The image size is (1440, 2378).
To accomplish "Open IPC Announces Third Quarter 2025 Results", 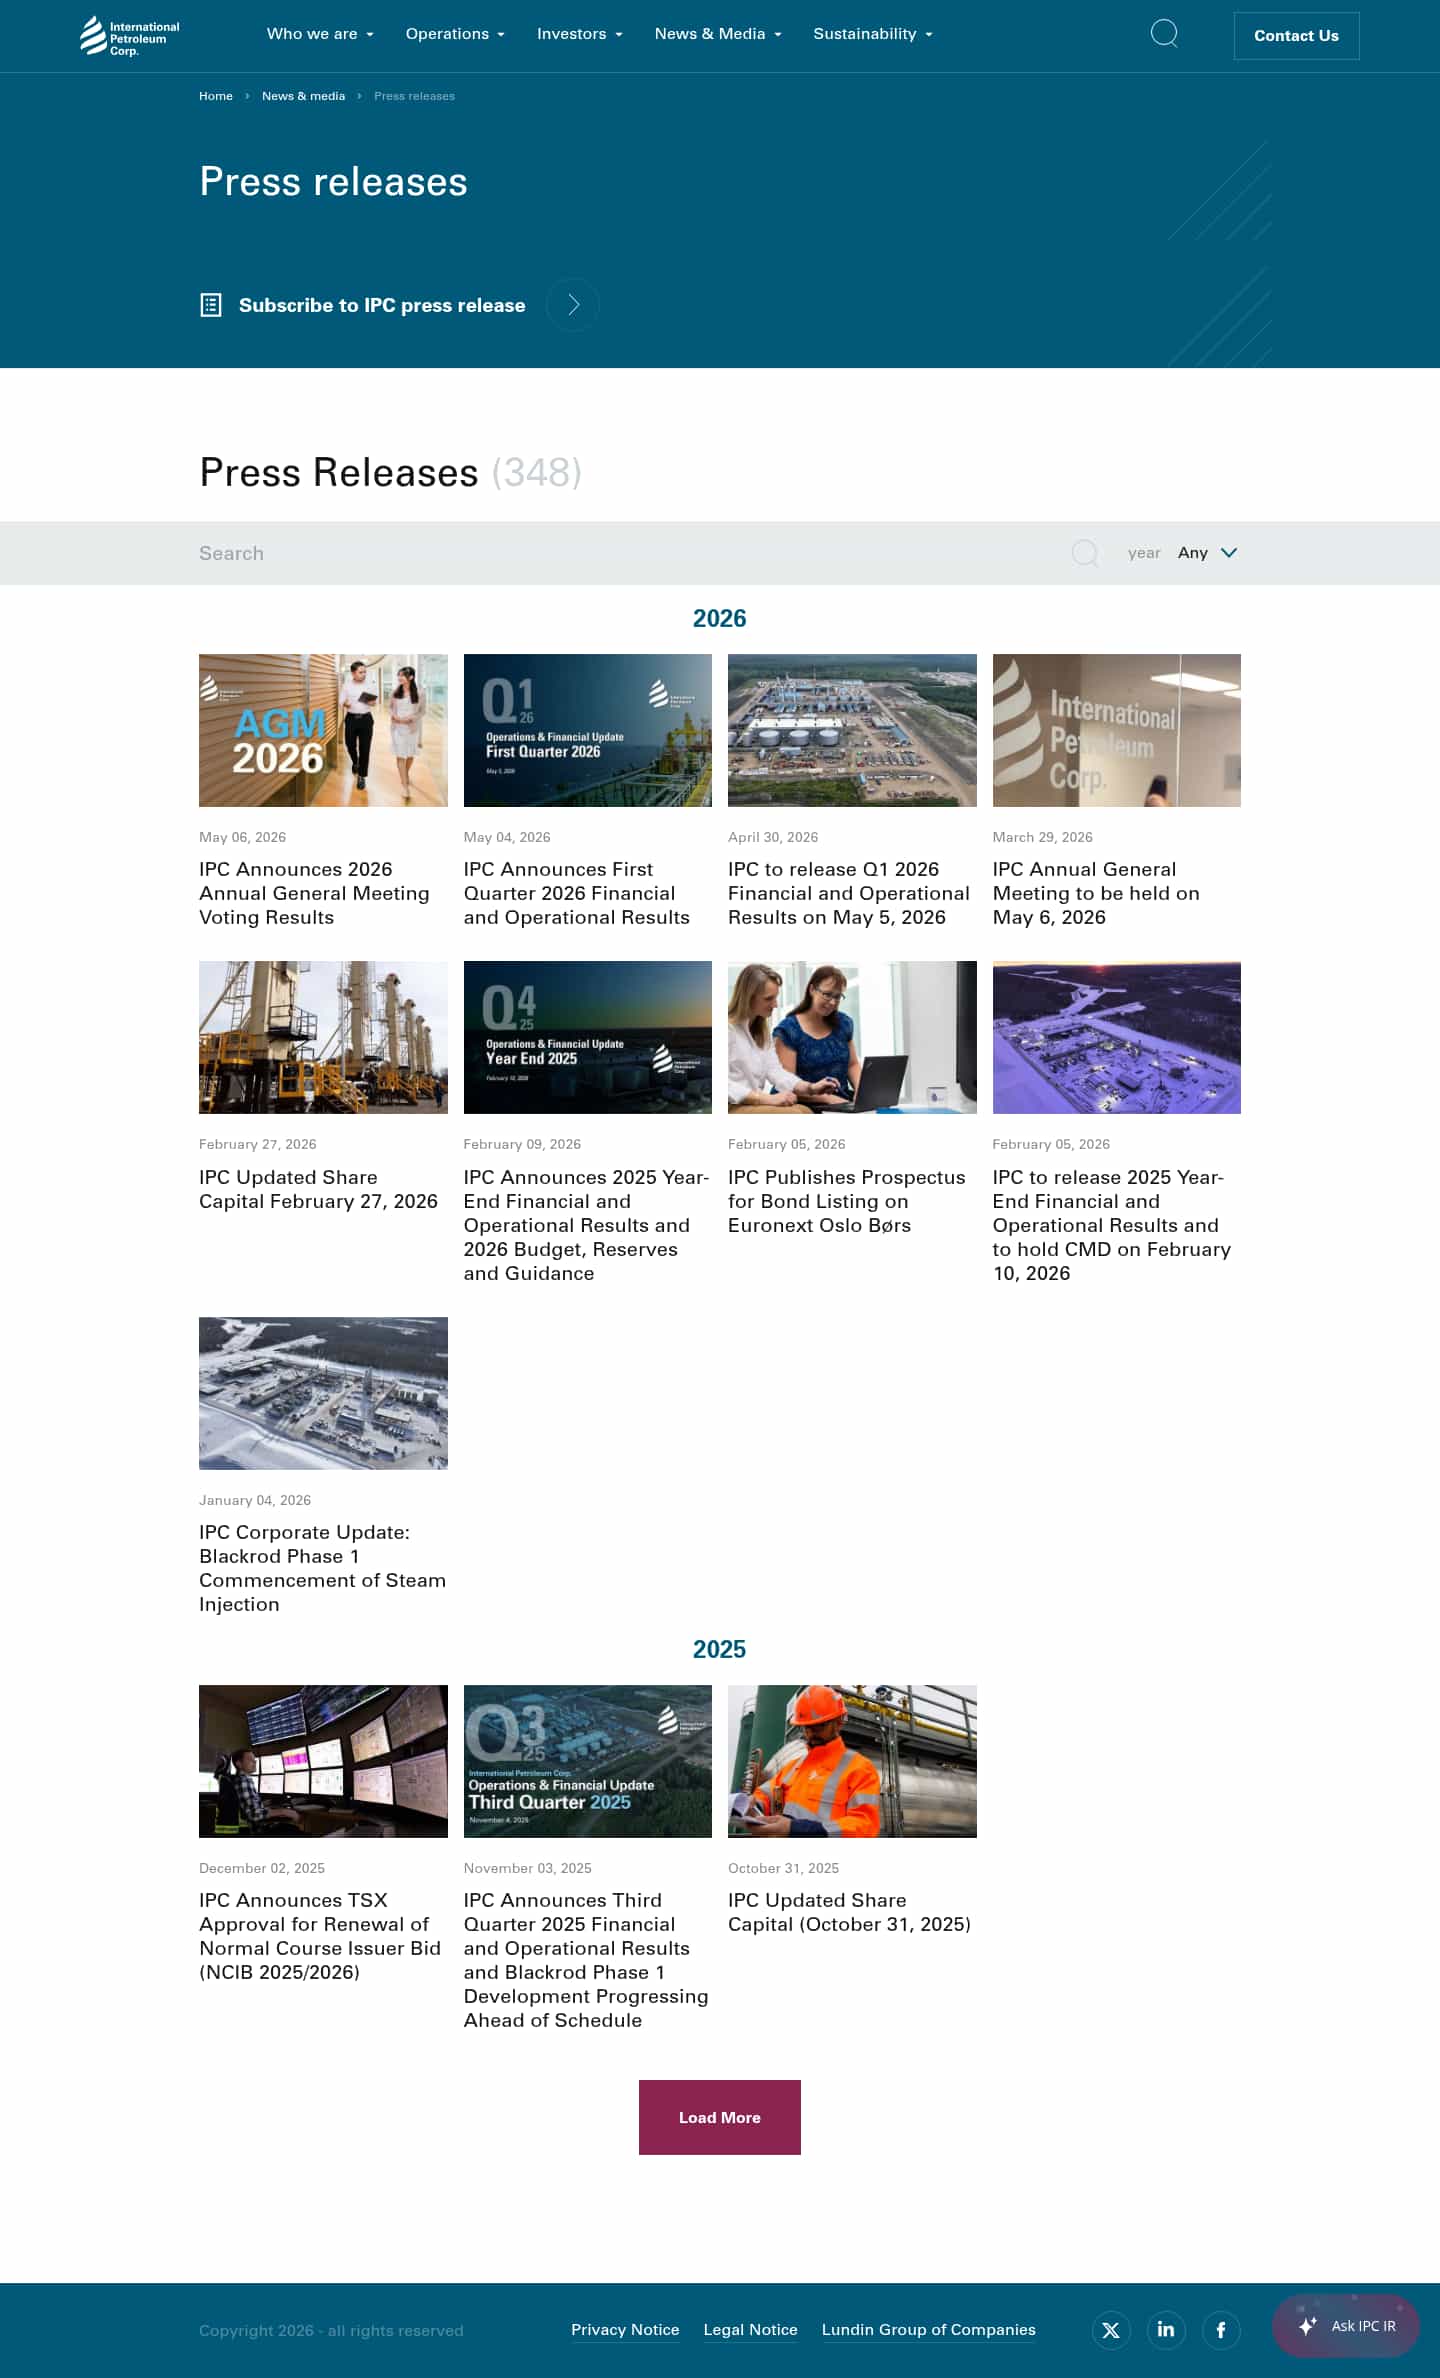I will click(x=586, y=1960).
